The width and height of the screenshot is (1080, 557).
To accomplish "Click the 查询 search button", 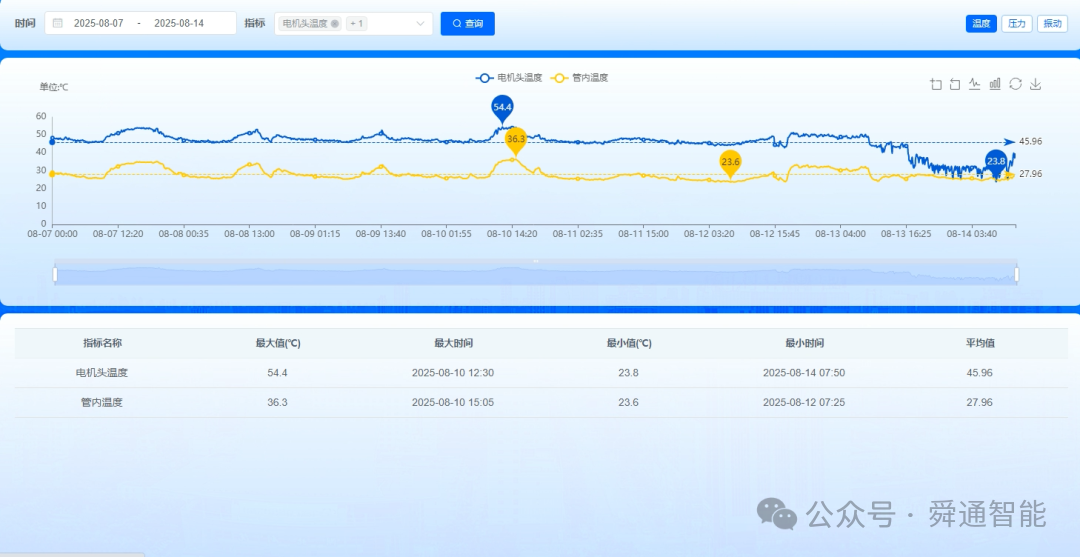I will [x=468, y=23].
